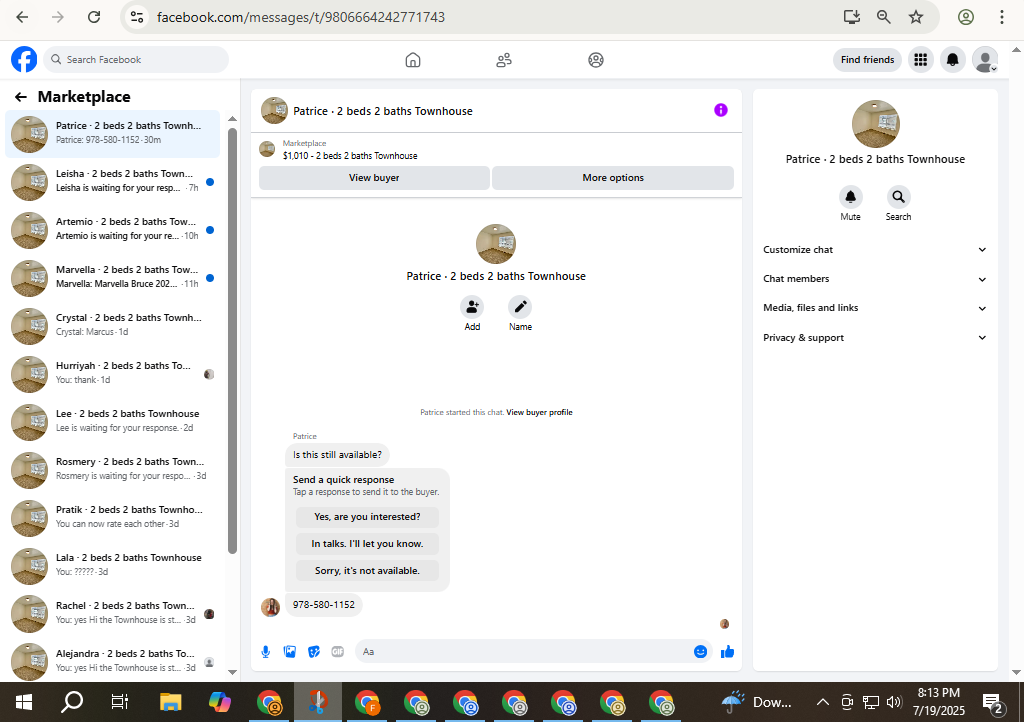Open the Hurriyah conversation
The height and width of the screenshot is (722, 1024).
(112, 374)
